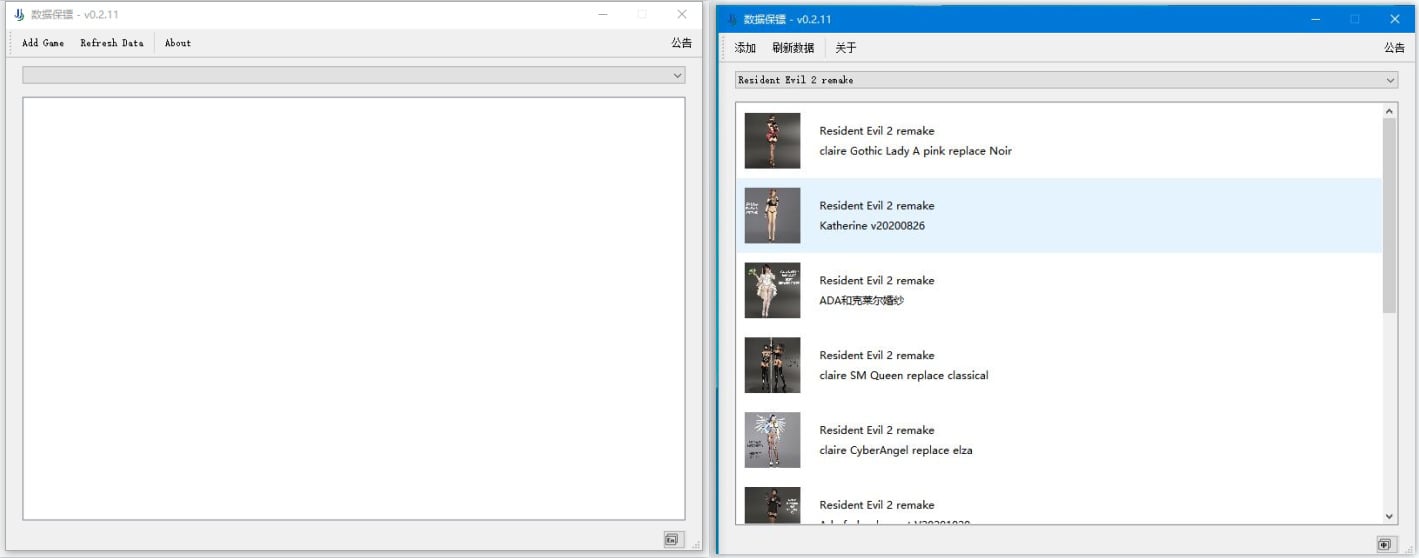
Task: Open 公告 notice in left window
Action: (681, 43)
